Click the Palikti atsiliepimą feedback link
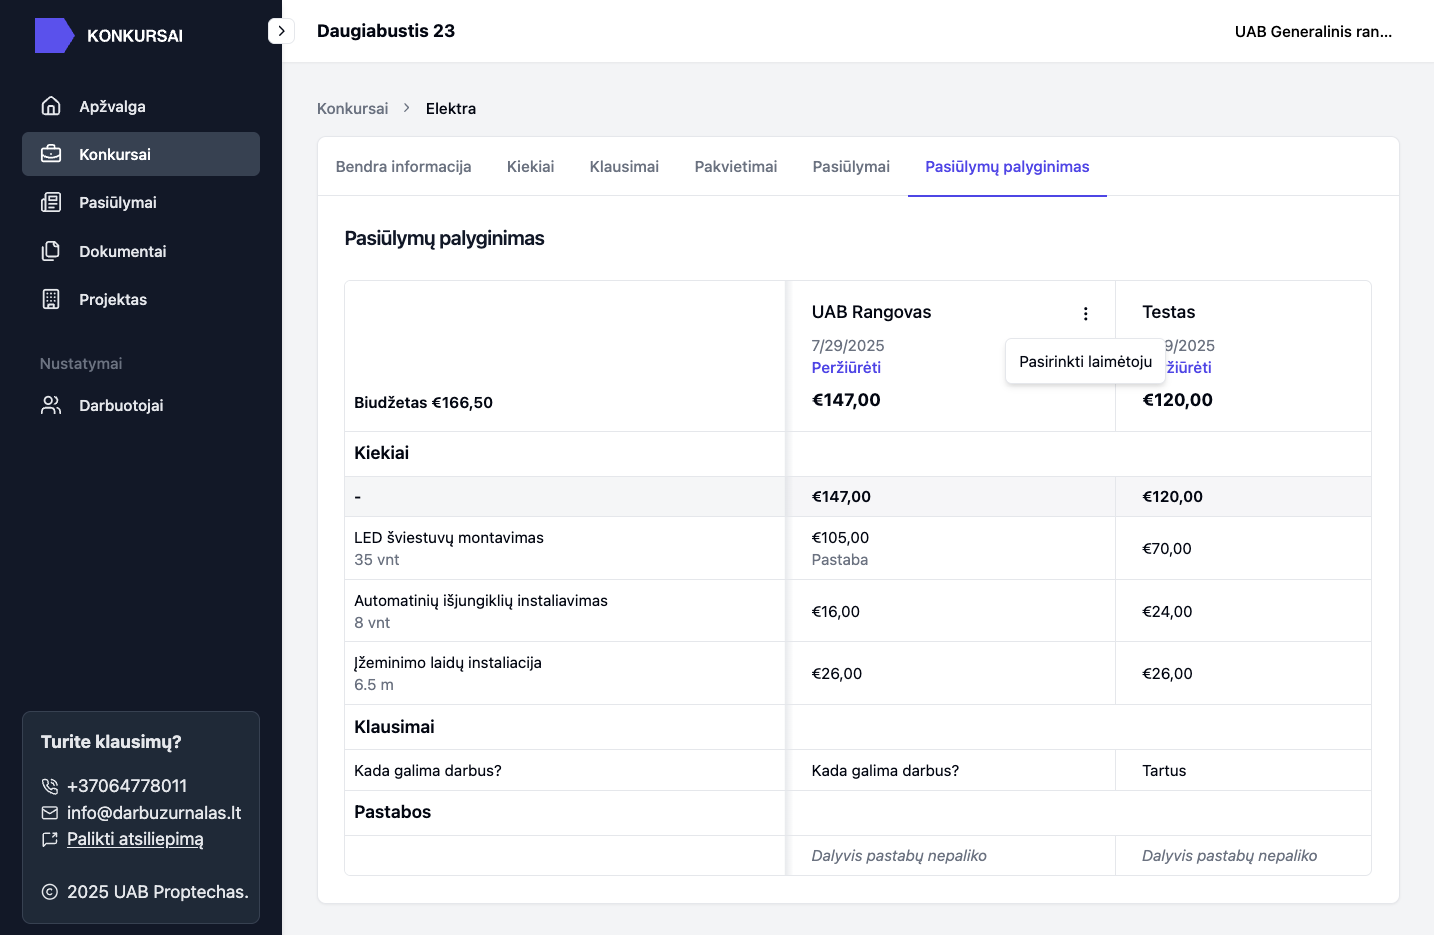1434x935 pixels. 135,839
